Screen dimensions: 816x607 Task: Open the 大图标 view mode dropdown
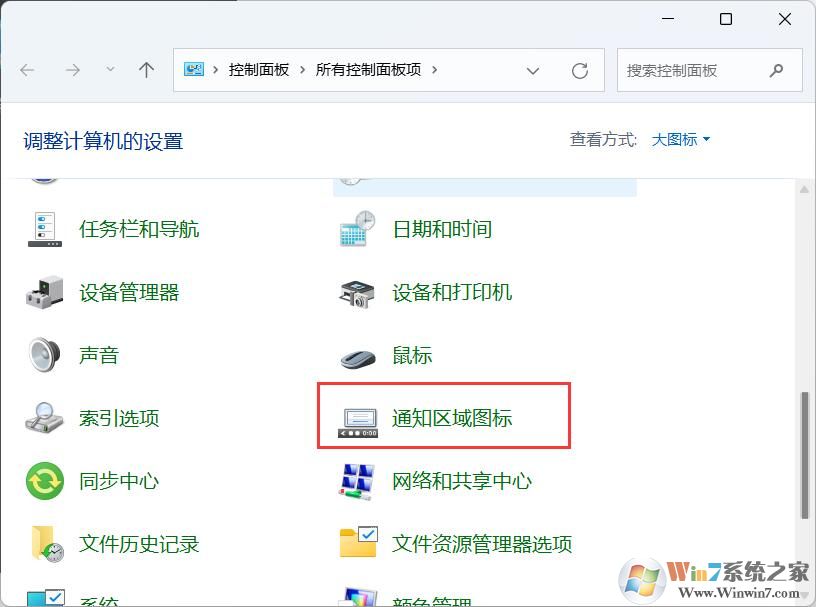click(x=681, y=140)
